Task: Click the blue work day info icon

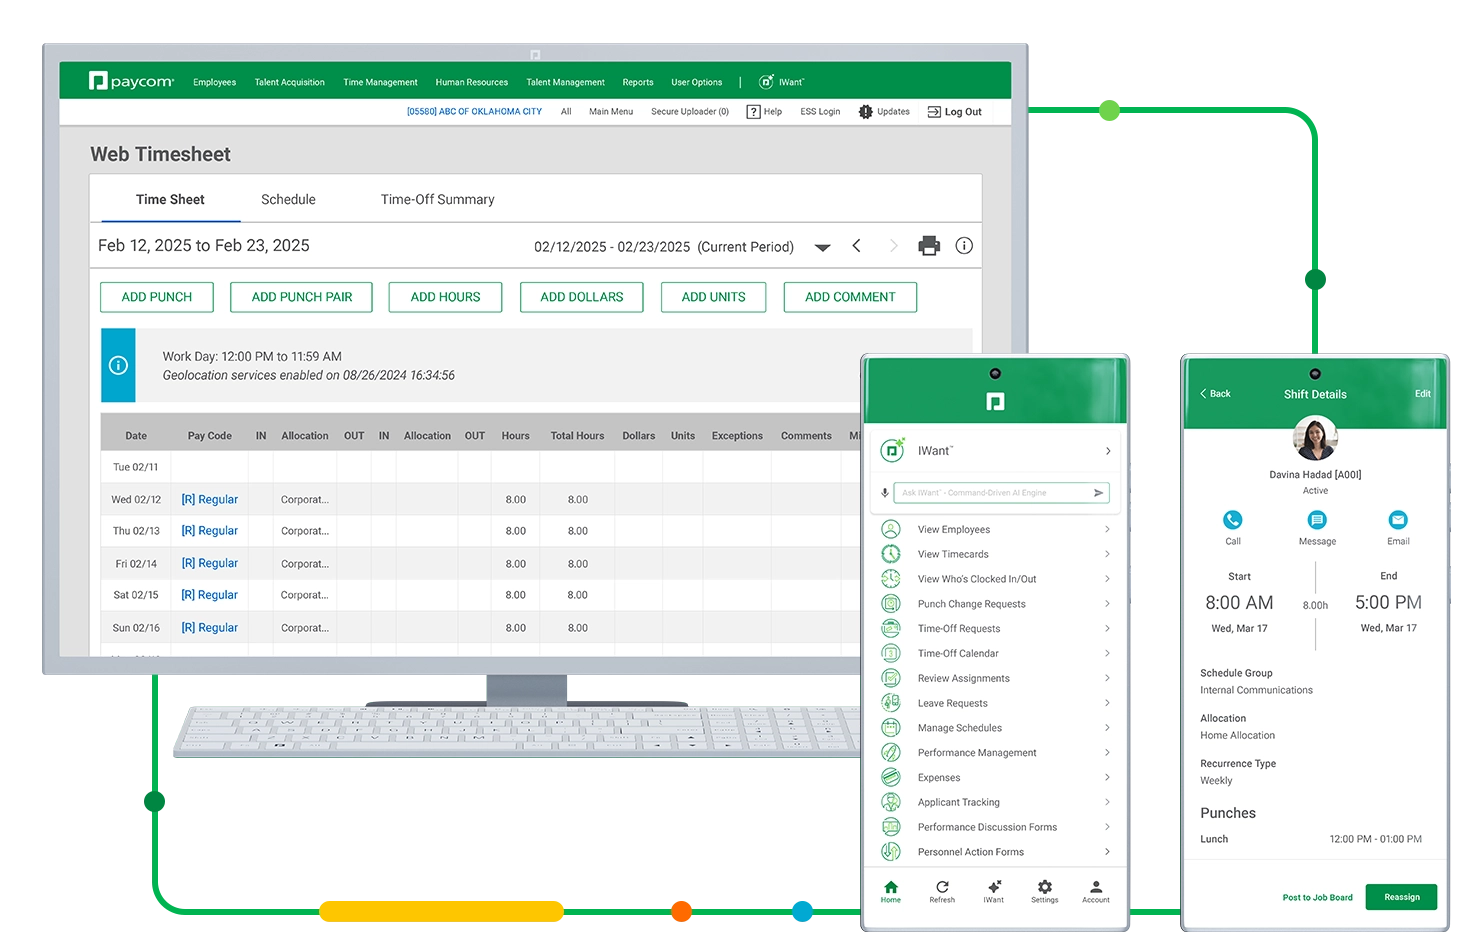Action: tap(118, 365)
